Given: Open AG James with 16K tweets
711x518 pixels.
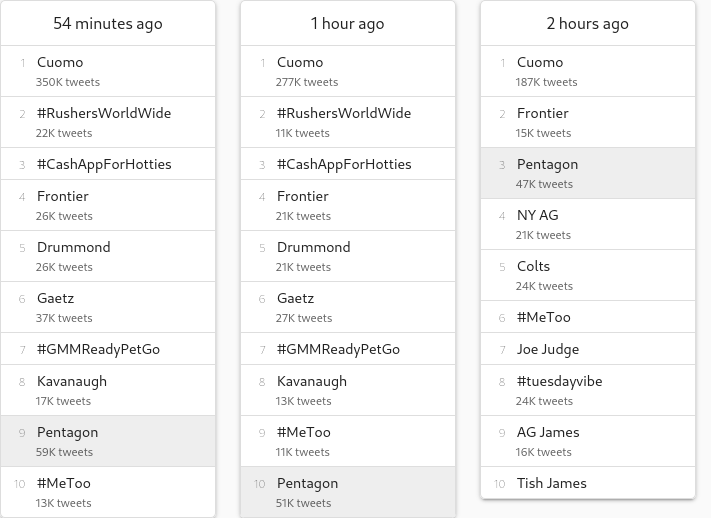Looking at the screenshot, I should (x=588, y=441).
